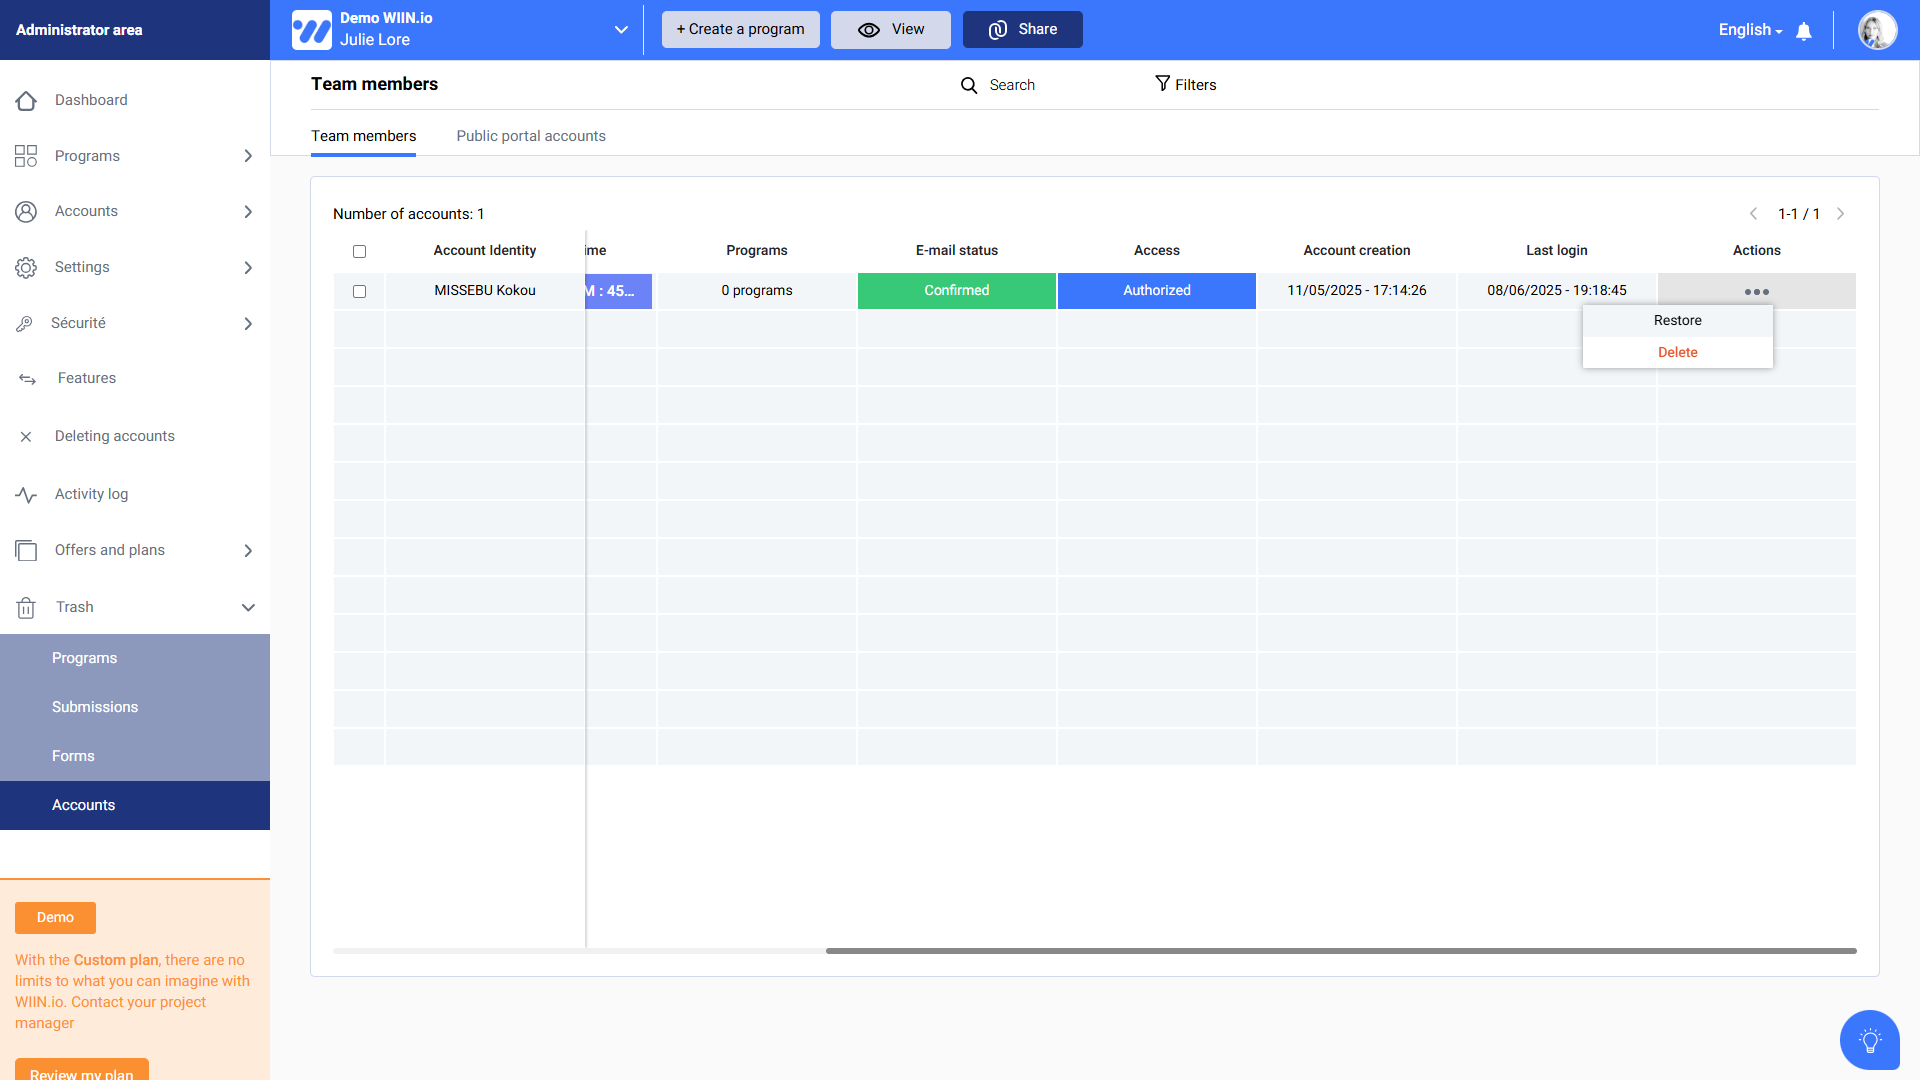1920x1080 pixels.
Task: Click the three-dots actions icon for MISSEBU Kokou
Action: [x=1756, y=292]
